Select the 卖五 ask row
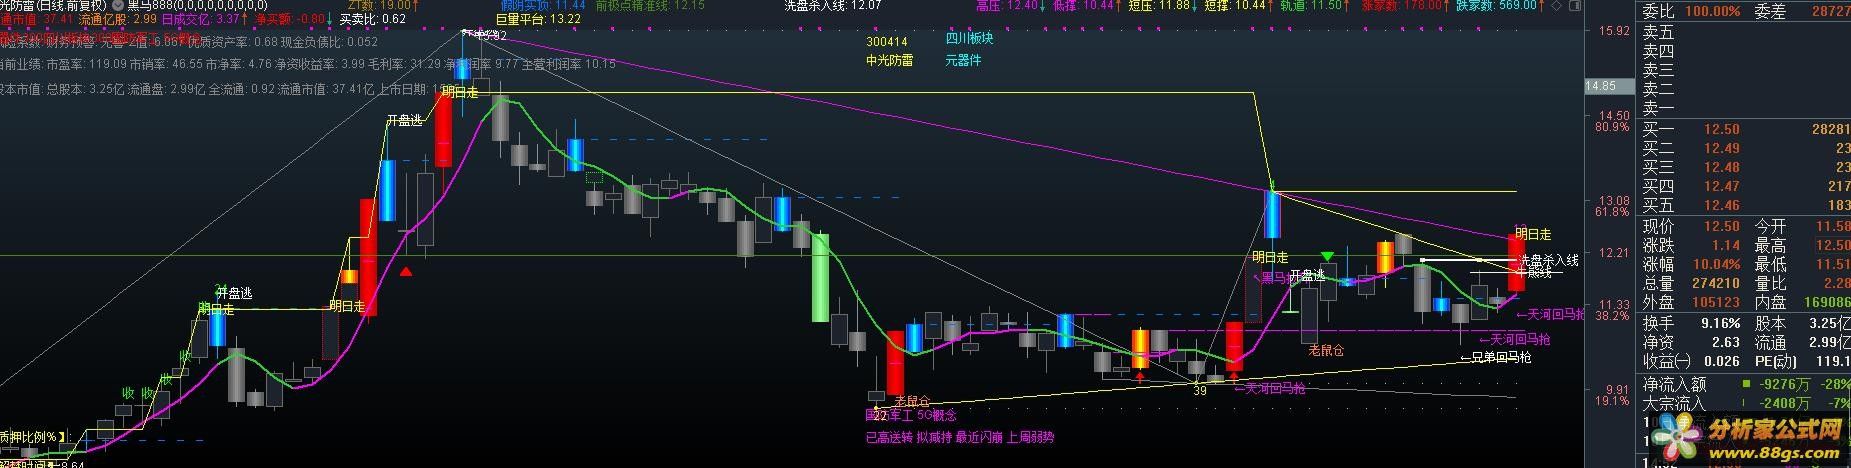The height and width of the screenshot is (468, 1851). [1745, 32]
